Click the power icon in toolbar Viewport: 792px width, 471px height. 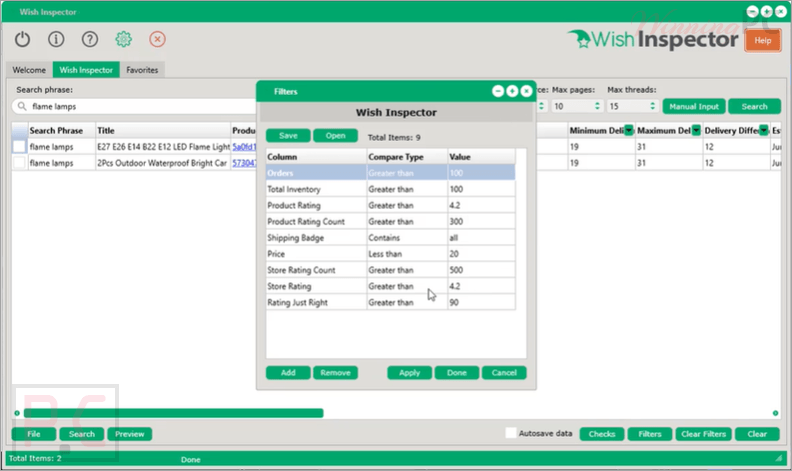(x=22, y=39)
